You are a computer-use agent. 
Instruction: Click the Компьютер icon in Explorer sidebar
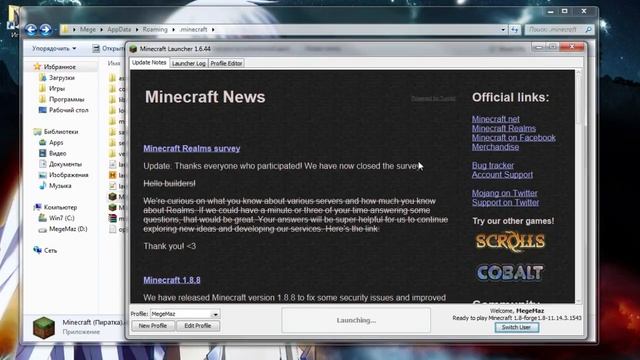37,207
